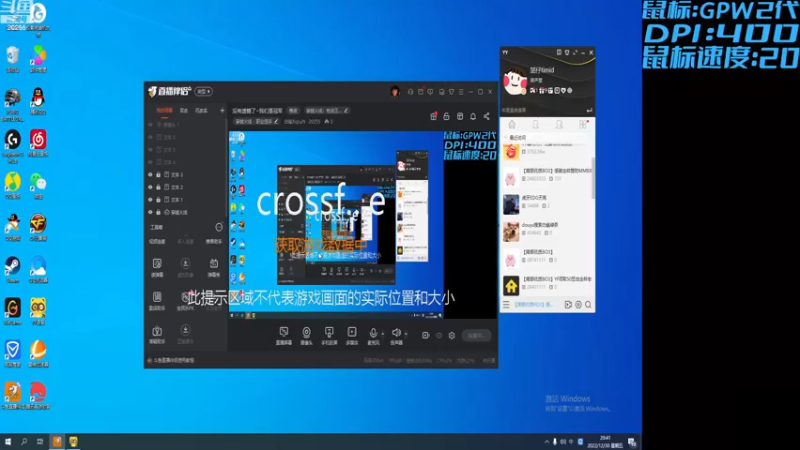The width and height of the screenshot is (800, 450).
Task: Open the hamburger menu in the streaming app title bar
Action: tap(461, 92)
